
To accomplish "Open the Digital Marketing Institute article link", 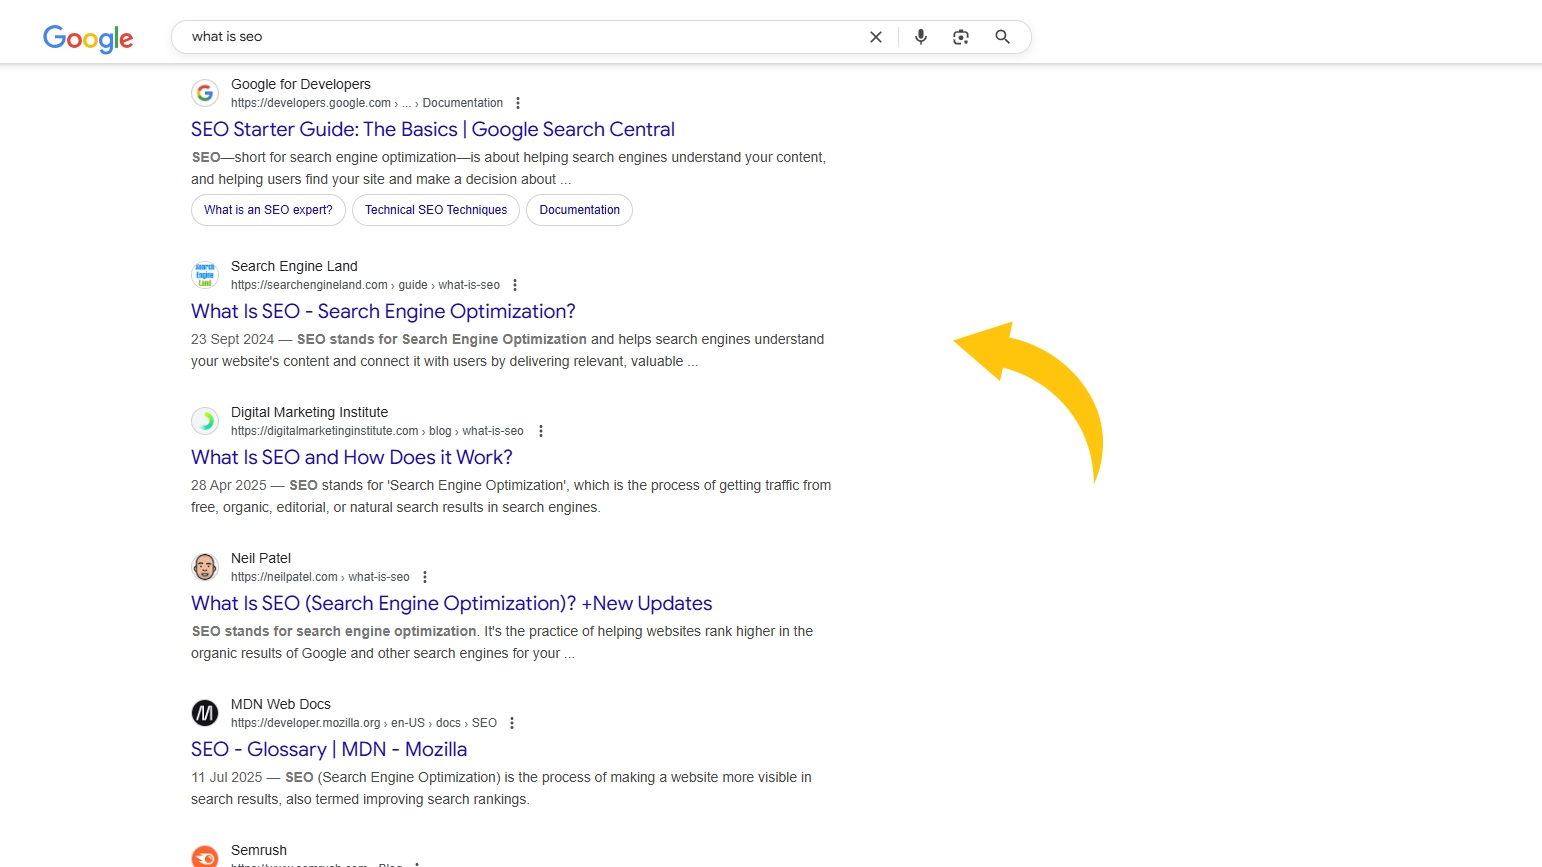I will 351,457.
